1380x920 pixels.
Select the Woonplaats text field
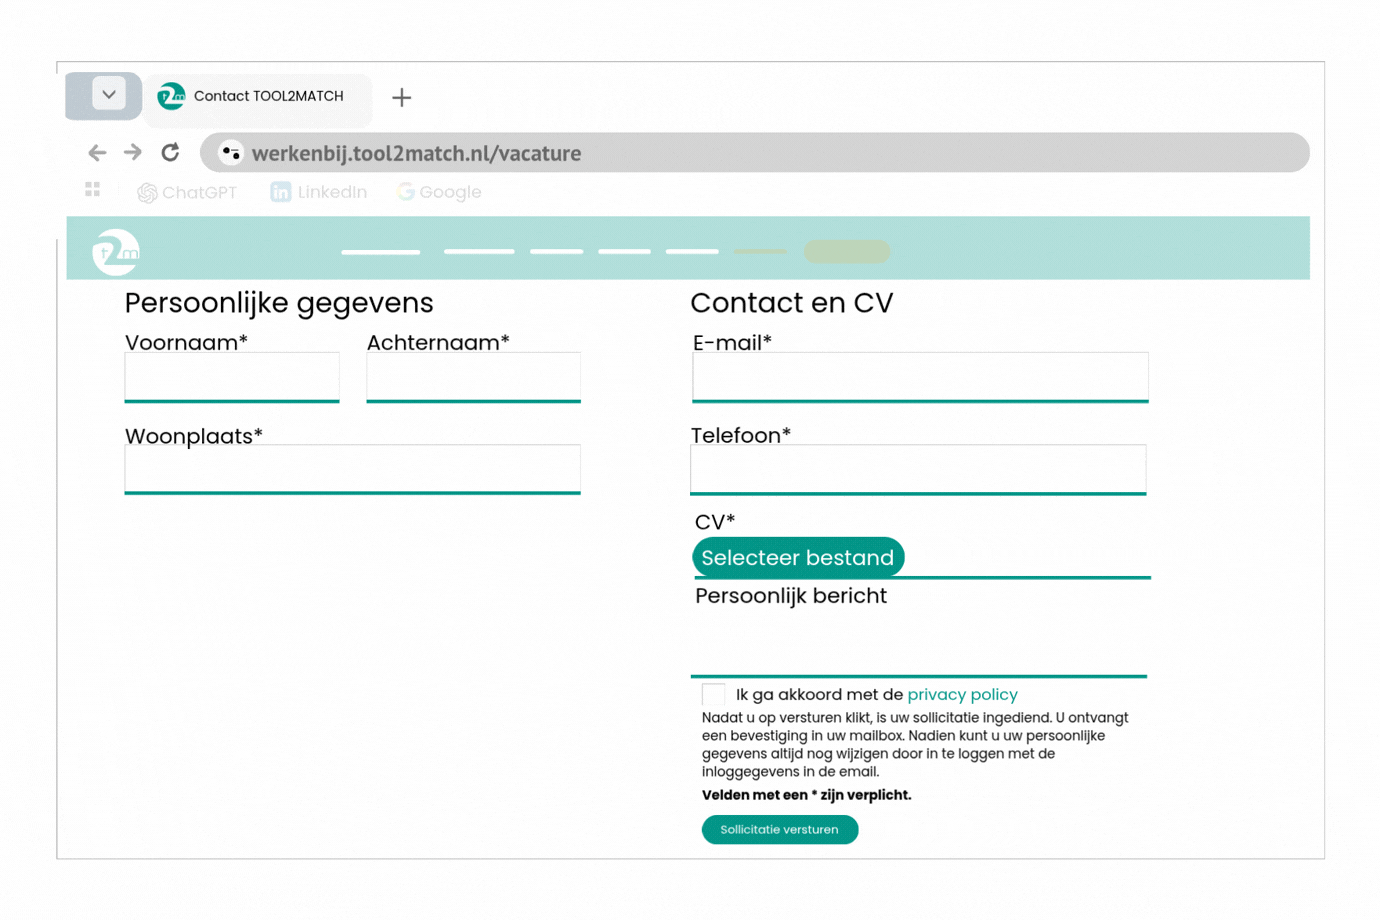coord(352,468)
